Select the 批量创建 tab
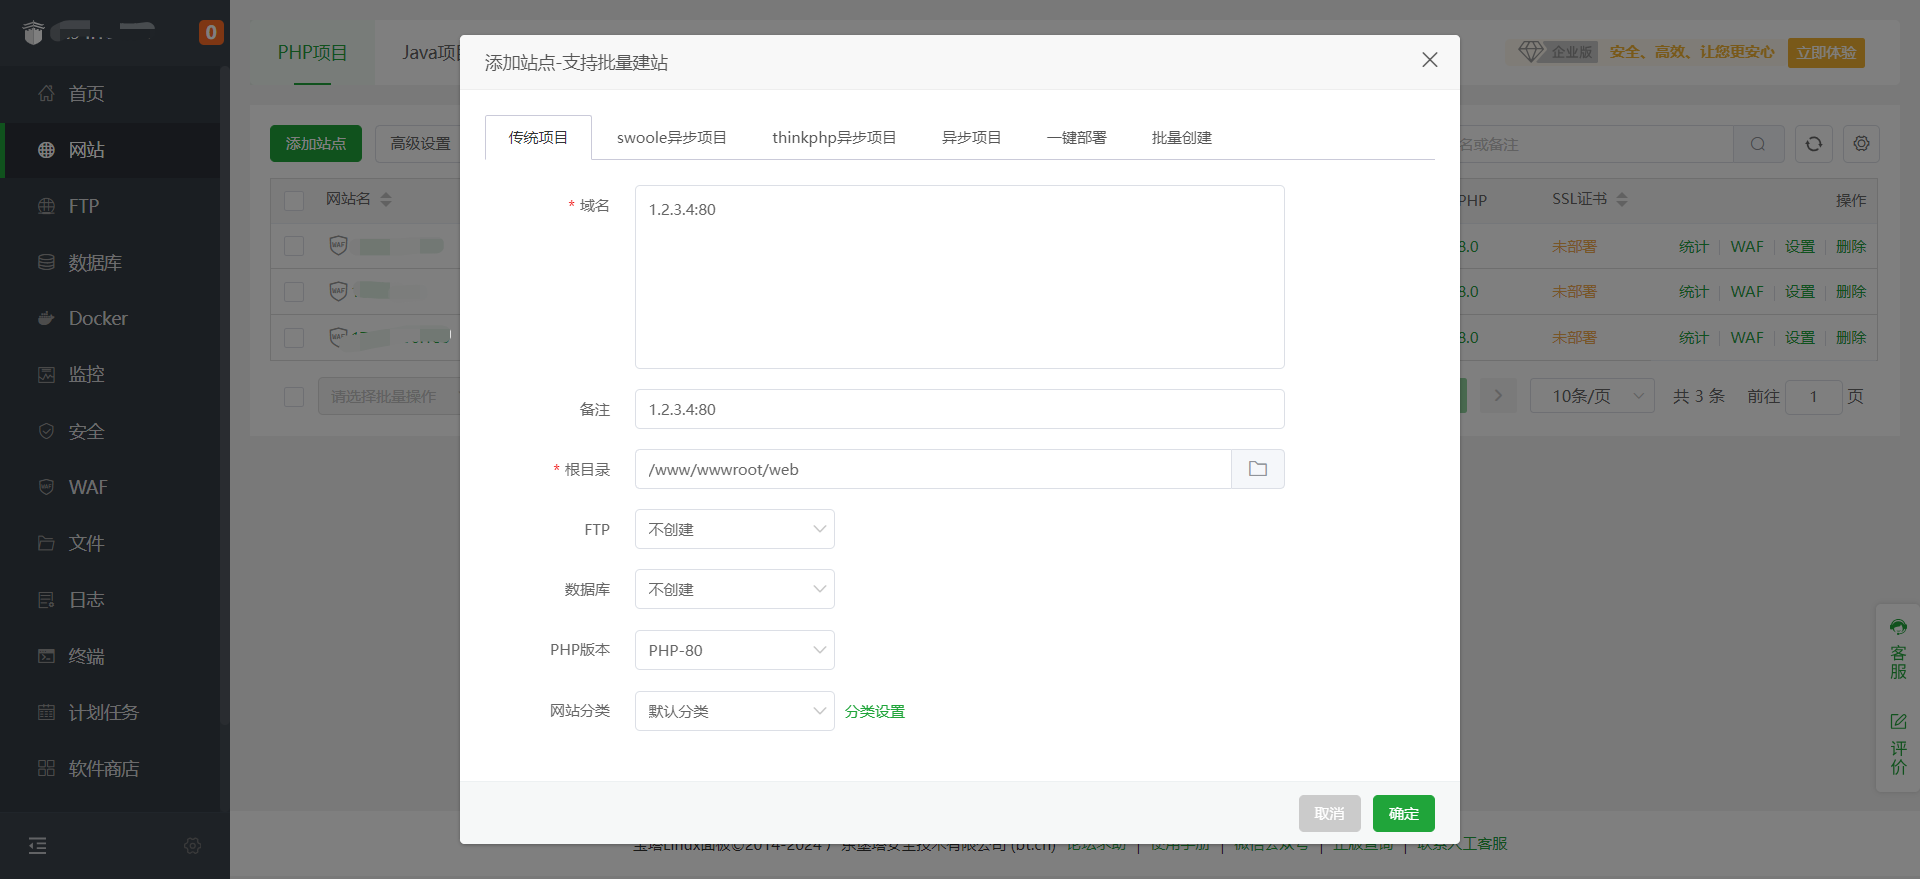This screenshot has height=879, width=1920. [1181, 138]
